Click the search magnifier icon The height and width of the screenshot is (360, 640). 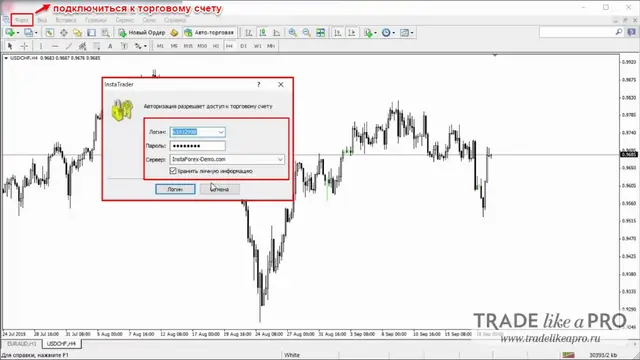click(619, 32)
